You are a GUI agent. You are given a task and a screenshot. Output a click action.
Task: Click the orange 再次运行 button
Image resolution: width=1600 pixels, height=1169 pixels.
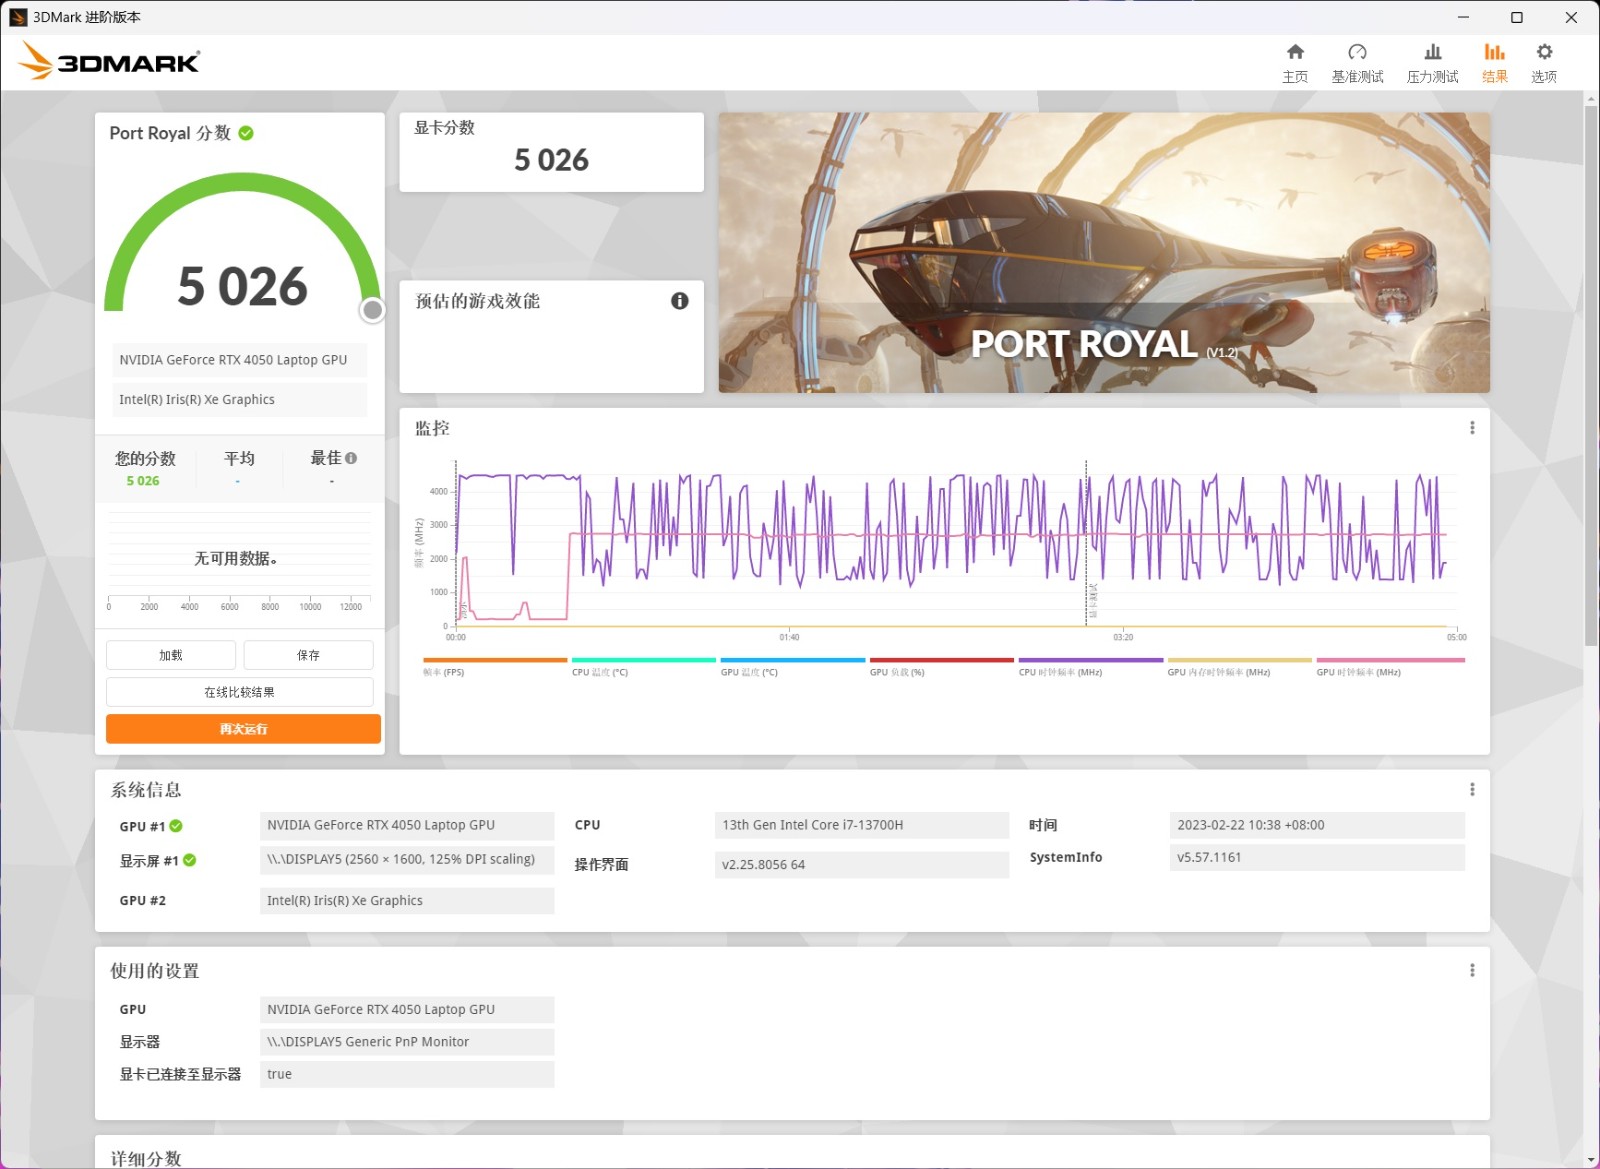pyautogui.click(x=243, y=729)
